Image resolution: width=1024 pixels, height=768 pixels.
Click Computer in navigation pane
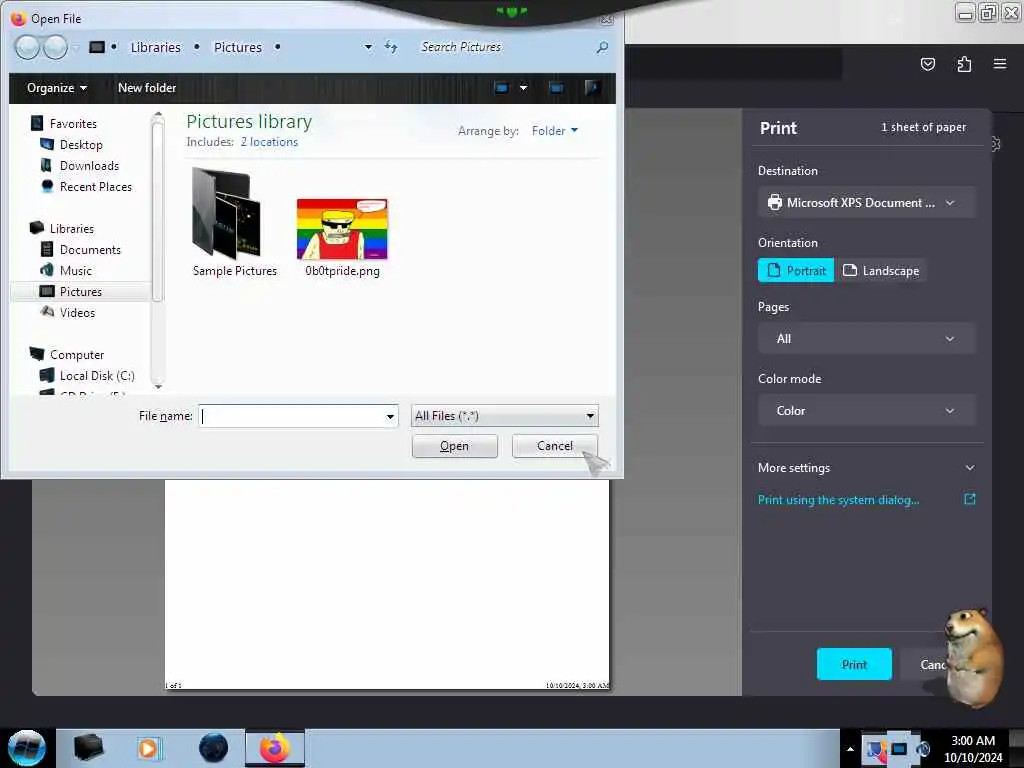click(x=77, y=355)
